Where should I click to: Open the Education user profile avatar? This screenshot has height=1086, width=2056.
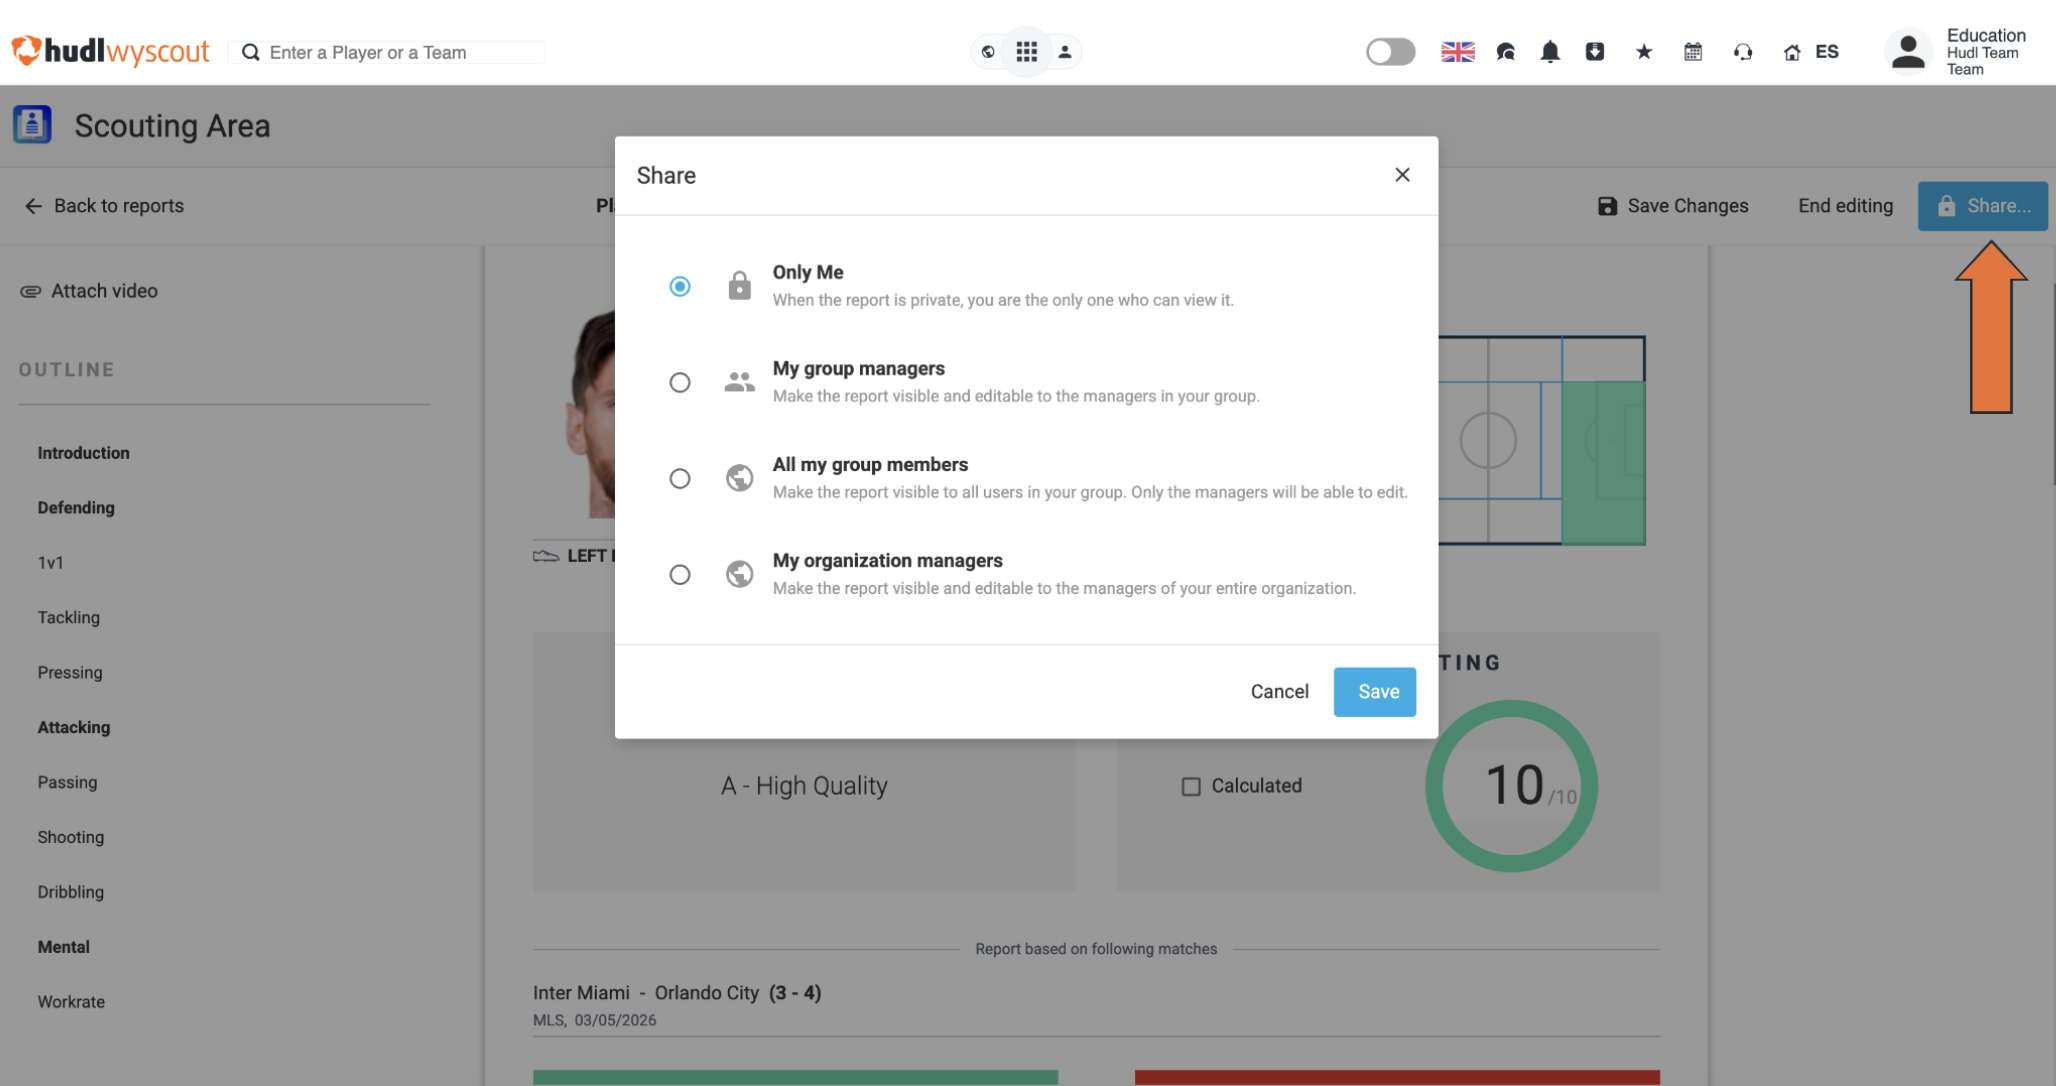pyautogui.click(x=1908, y=52)
